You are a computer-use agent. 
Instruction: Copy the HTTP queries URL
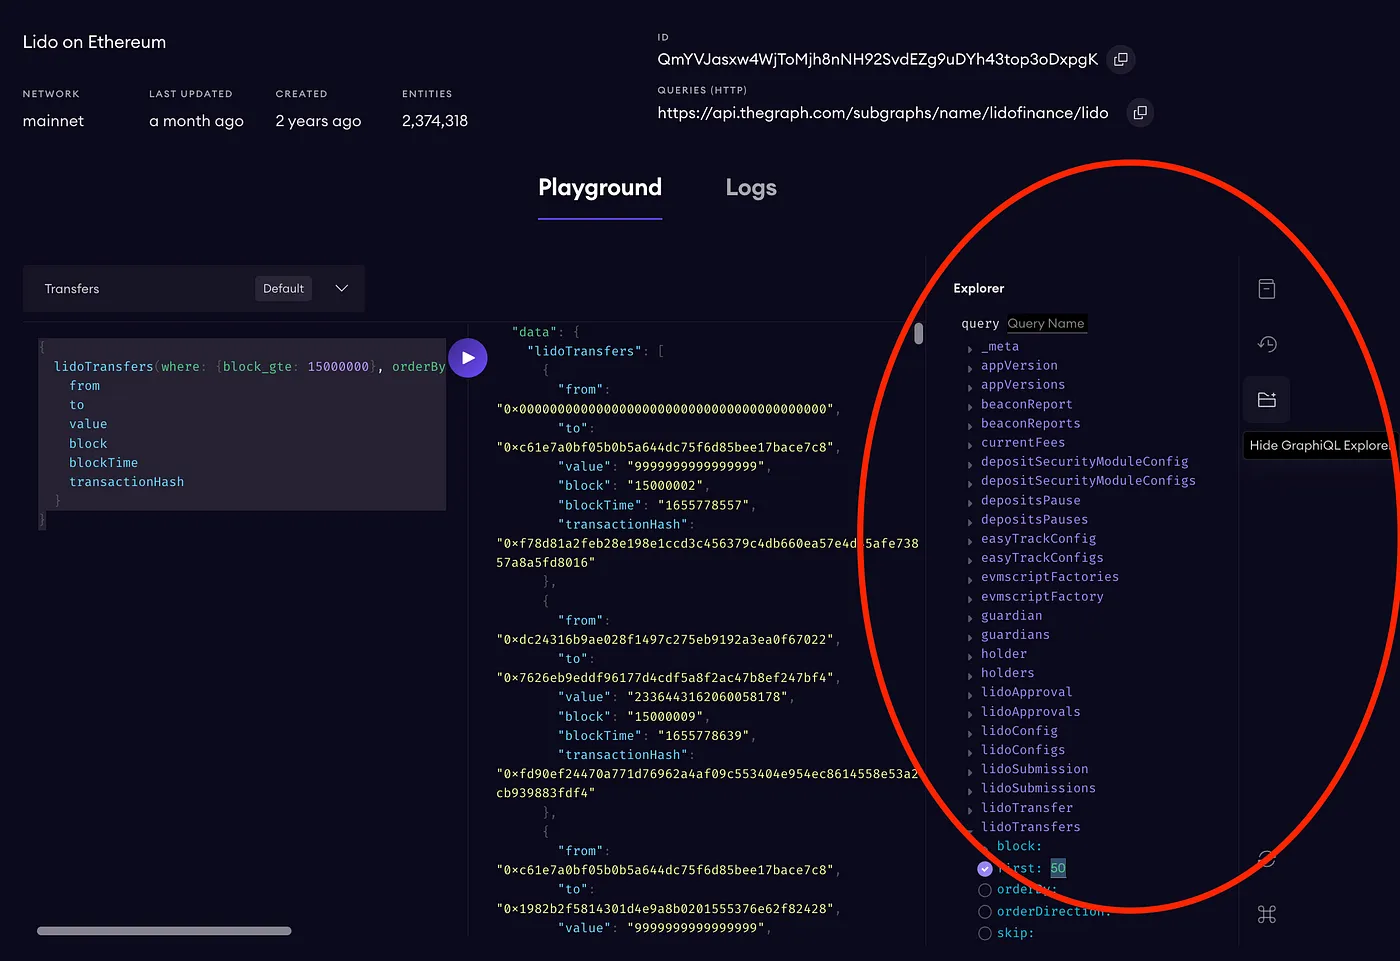coord(1140,113)
